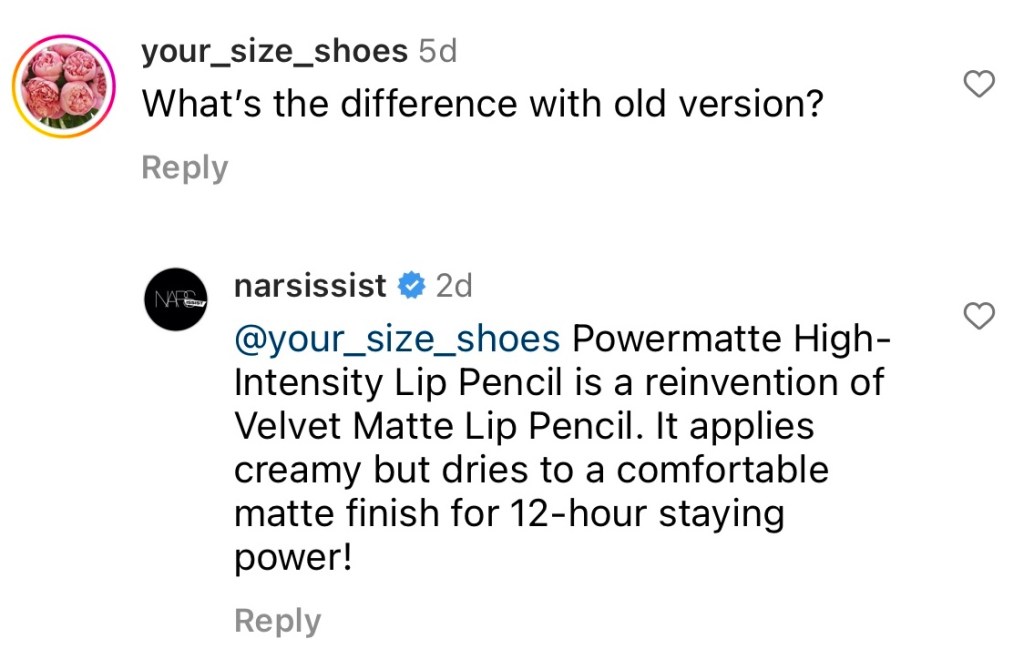
Task: Reply to the narsissist comment
Action: click(277, 621)
